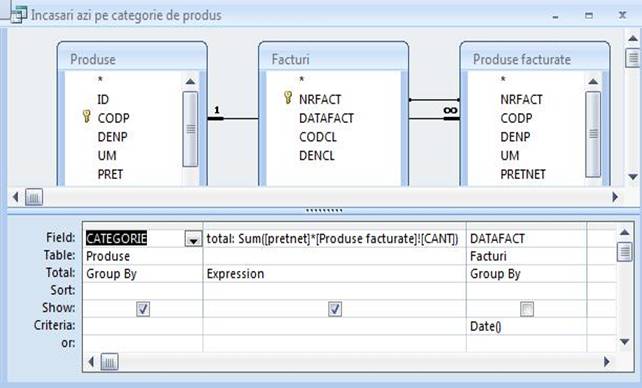This screenshot has width=642, height=388.
Task: Click the query window icon beside the title
Action: coord(18,15)
